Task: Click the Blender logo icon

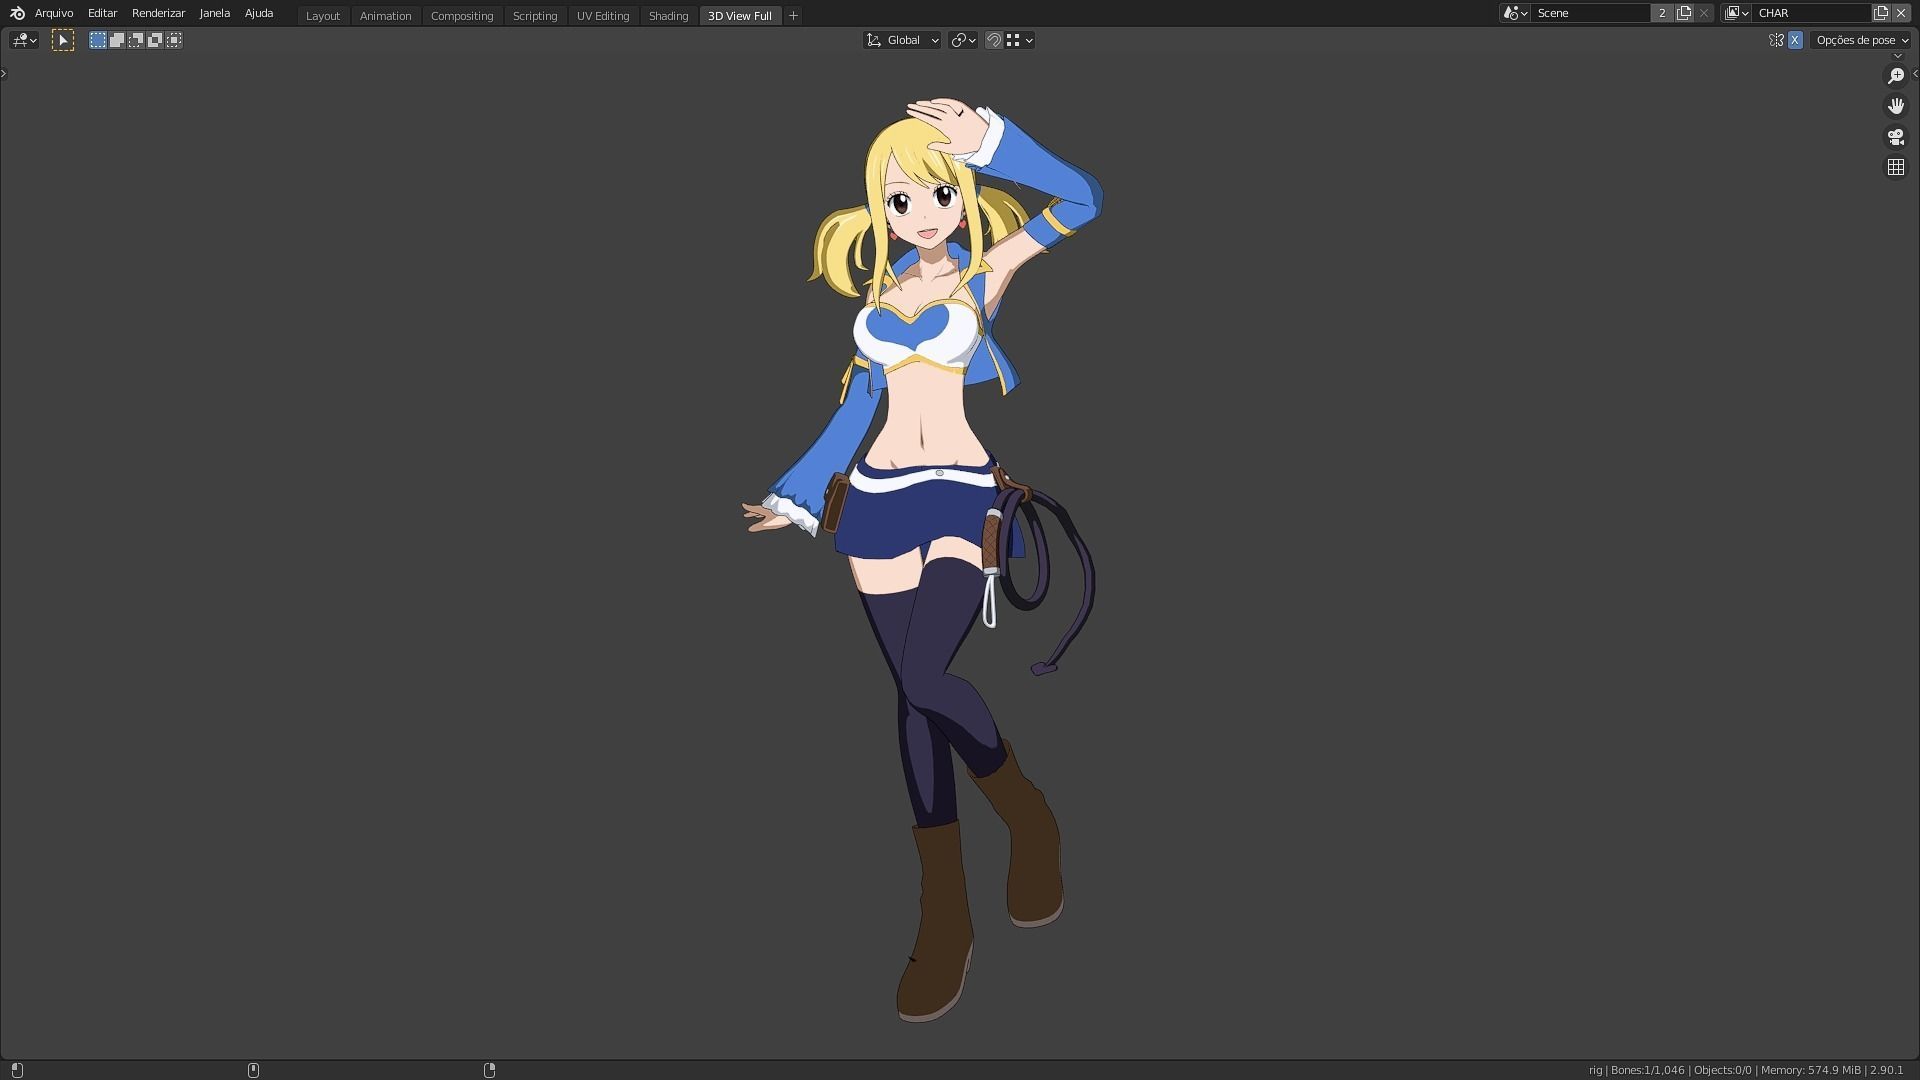Action: click(x=17, y=13)
